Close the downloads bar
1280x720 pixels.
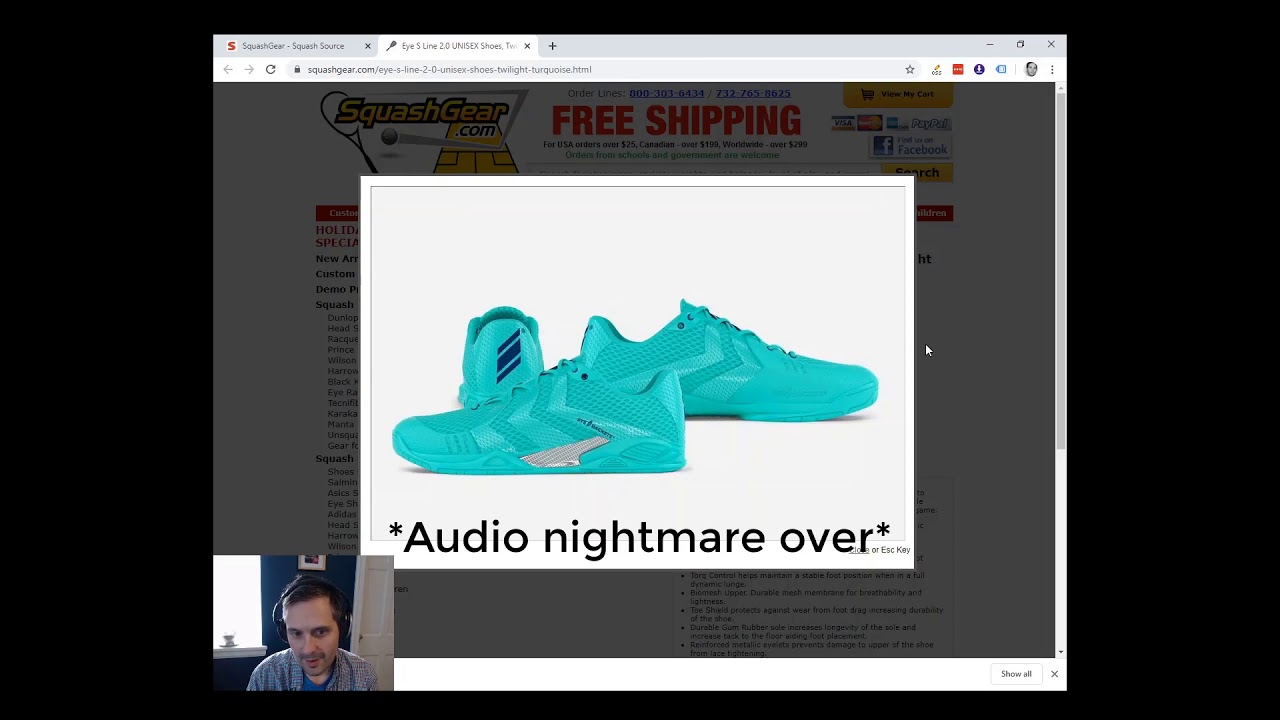point(1054,674)
